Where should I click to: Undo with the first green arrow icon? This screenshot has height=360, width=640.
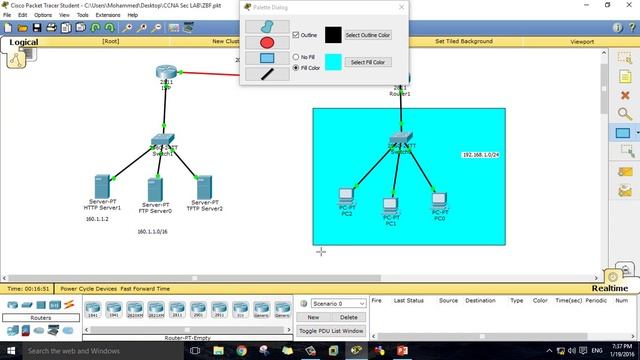pyautogui.click(x=95, y=28)
